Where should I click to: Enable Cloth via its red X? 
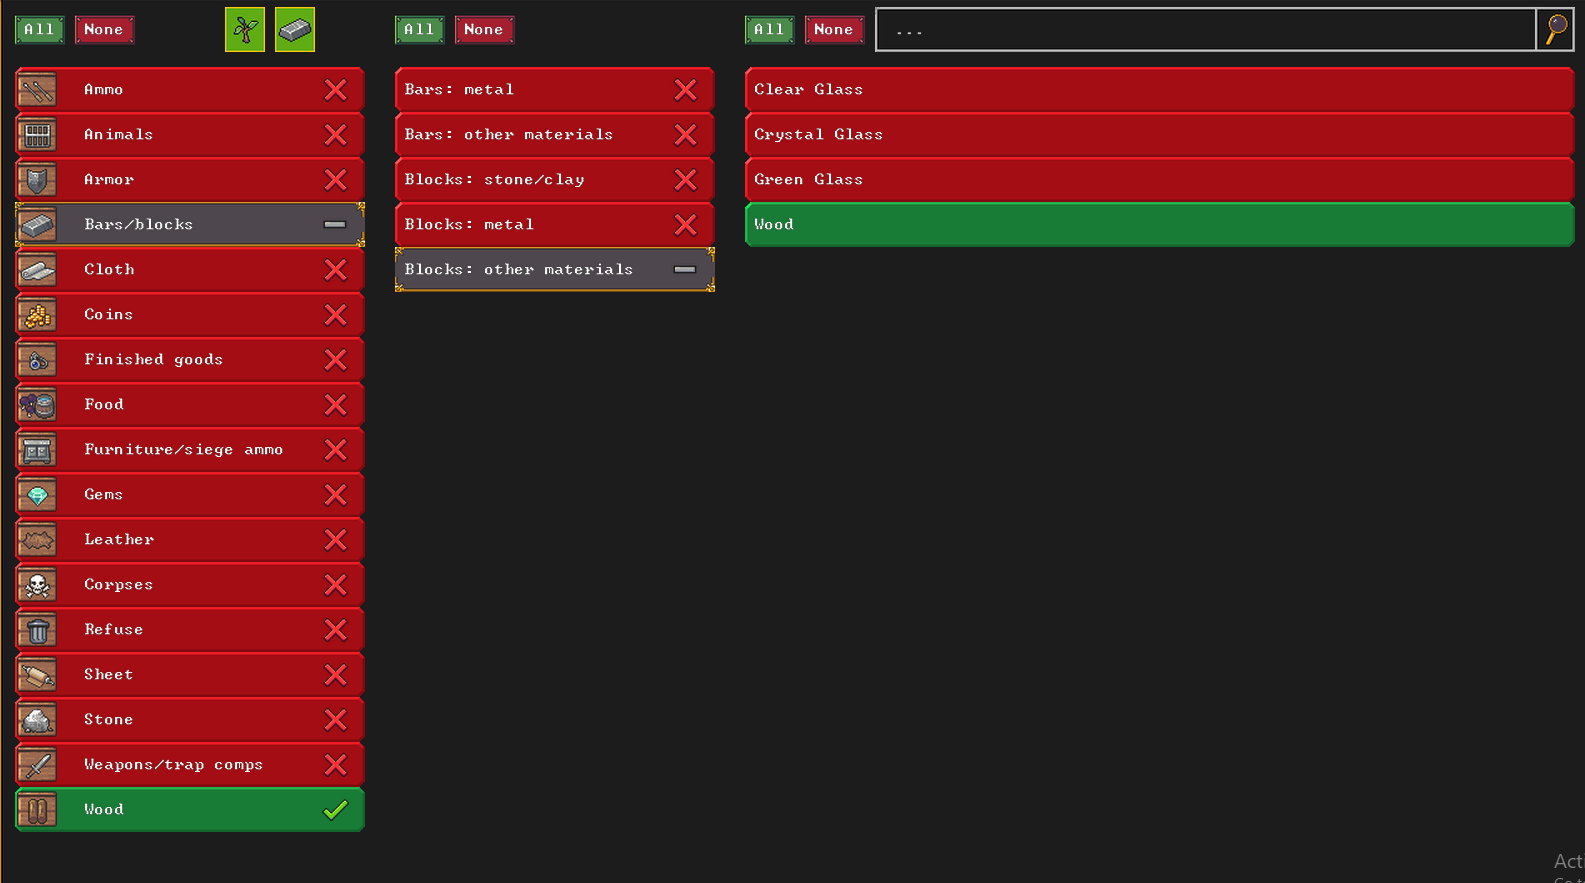pos(336,270)
